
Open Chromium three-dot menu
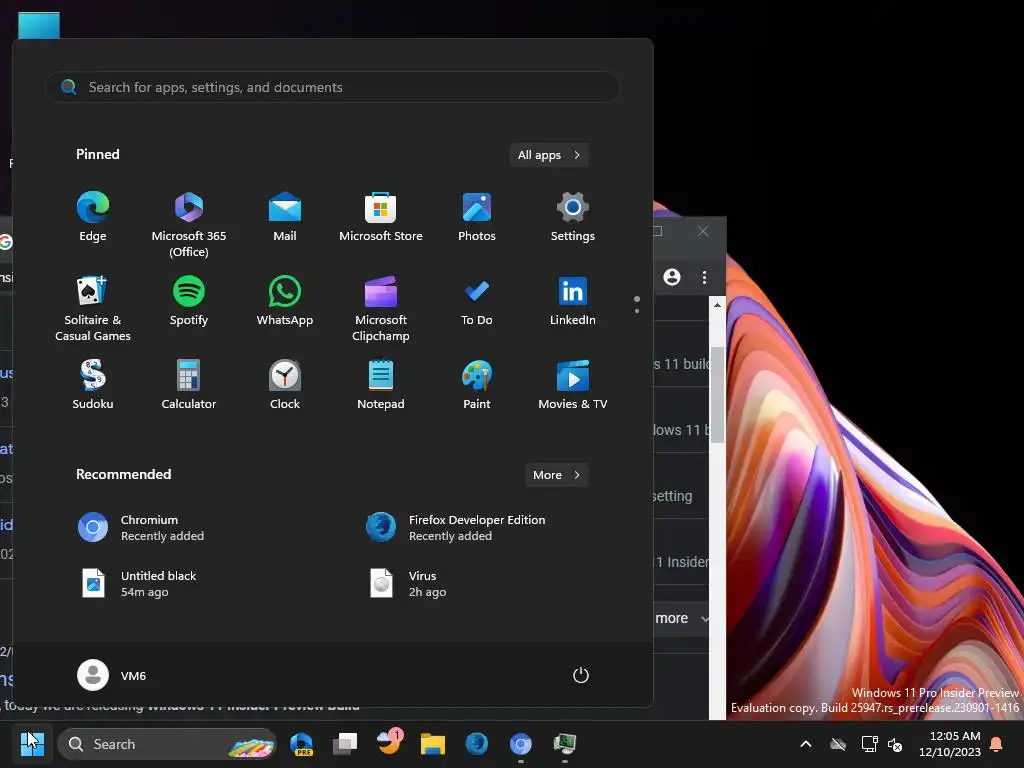point(704,277)
